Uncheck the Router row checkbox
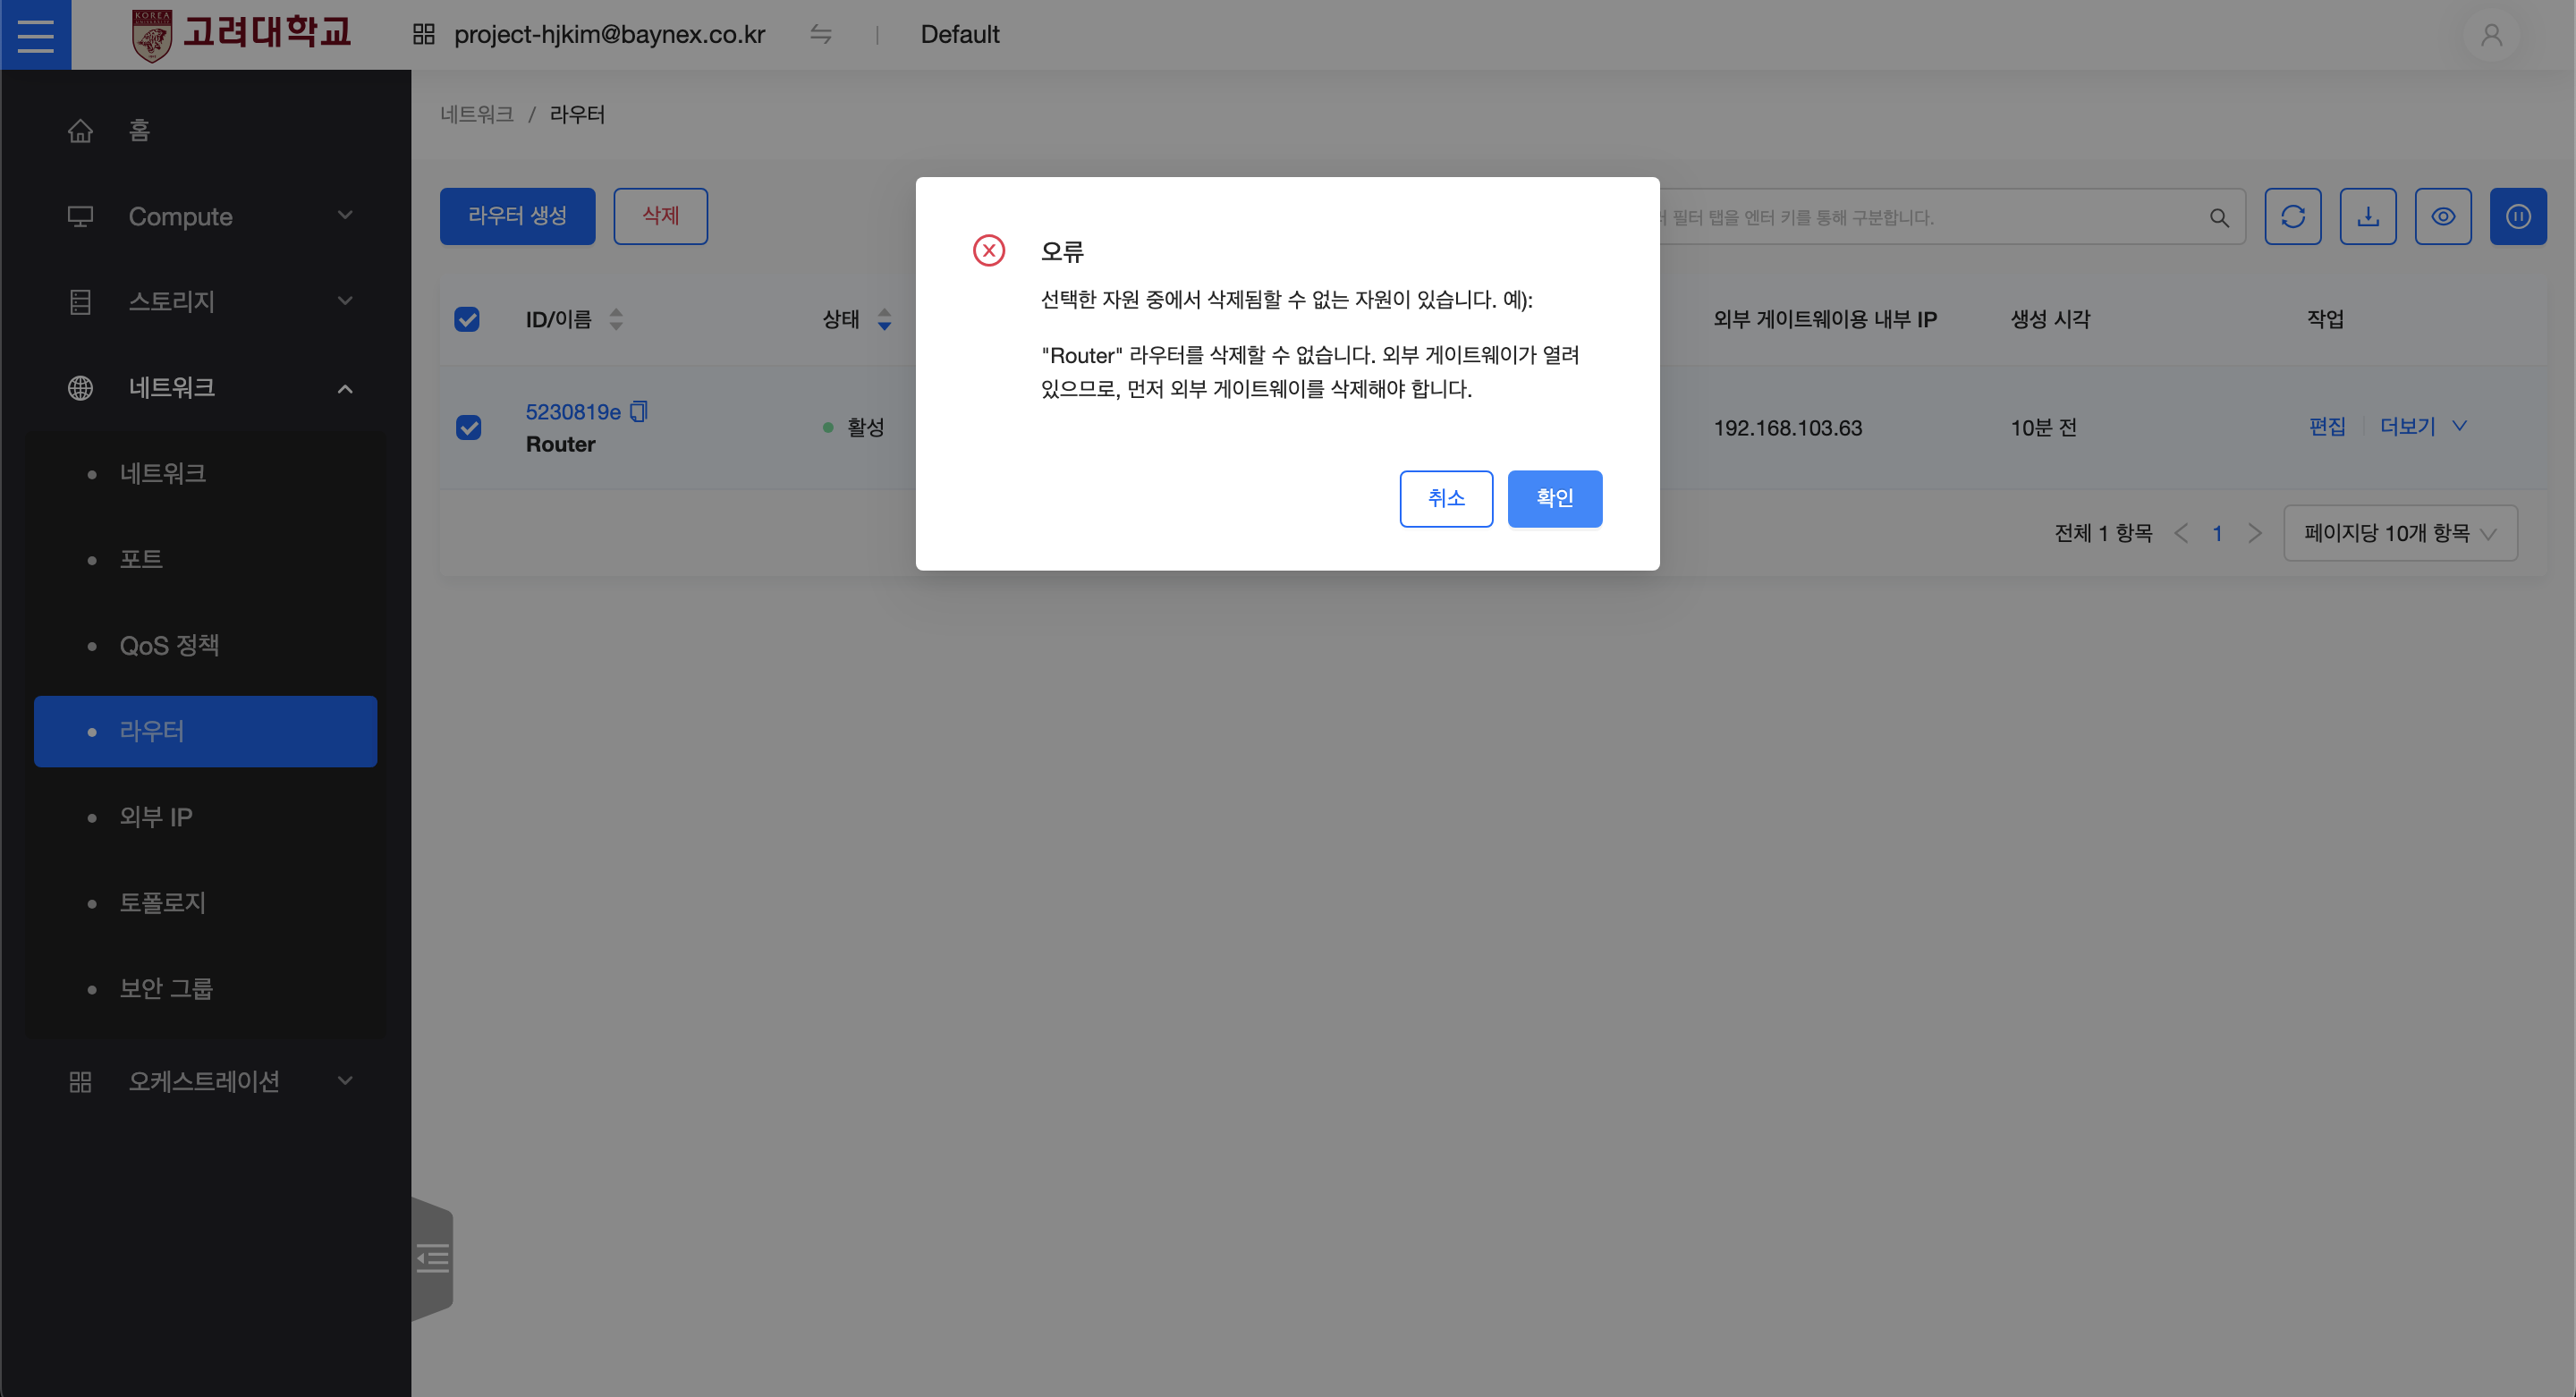The height and width of the screenshot is (1397, 2576). pyautogui.click(x=468, y=427)
